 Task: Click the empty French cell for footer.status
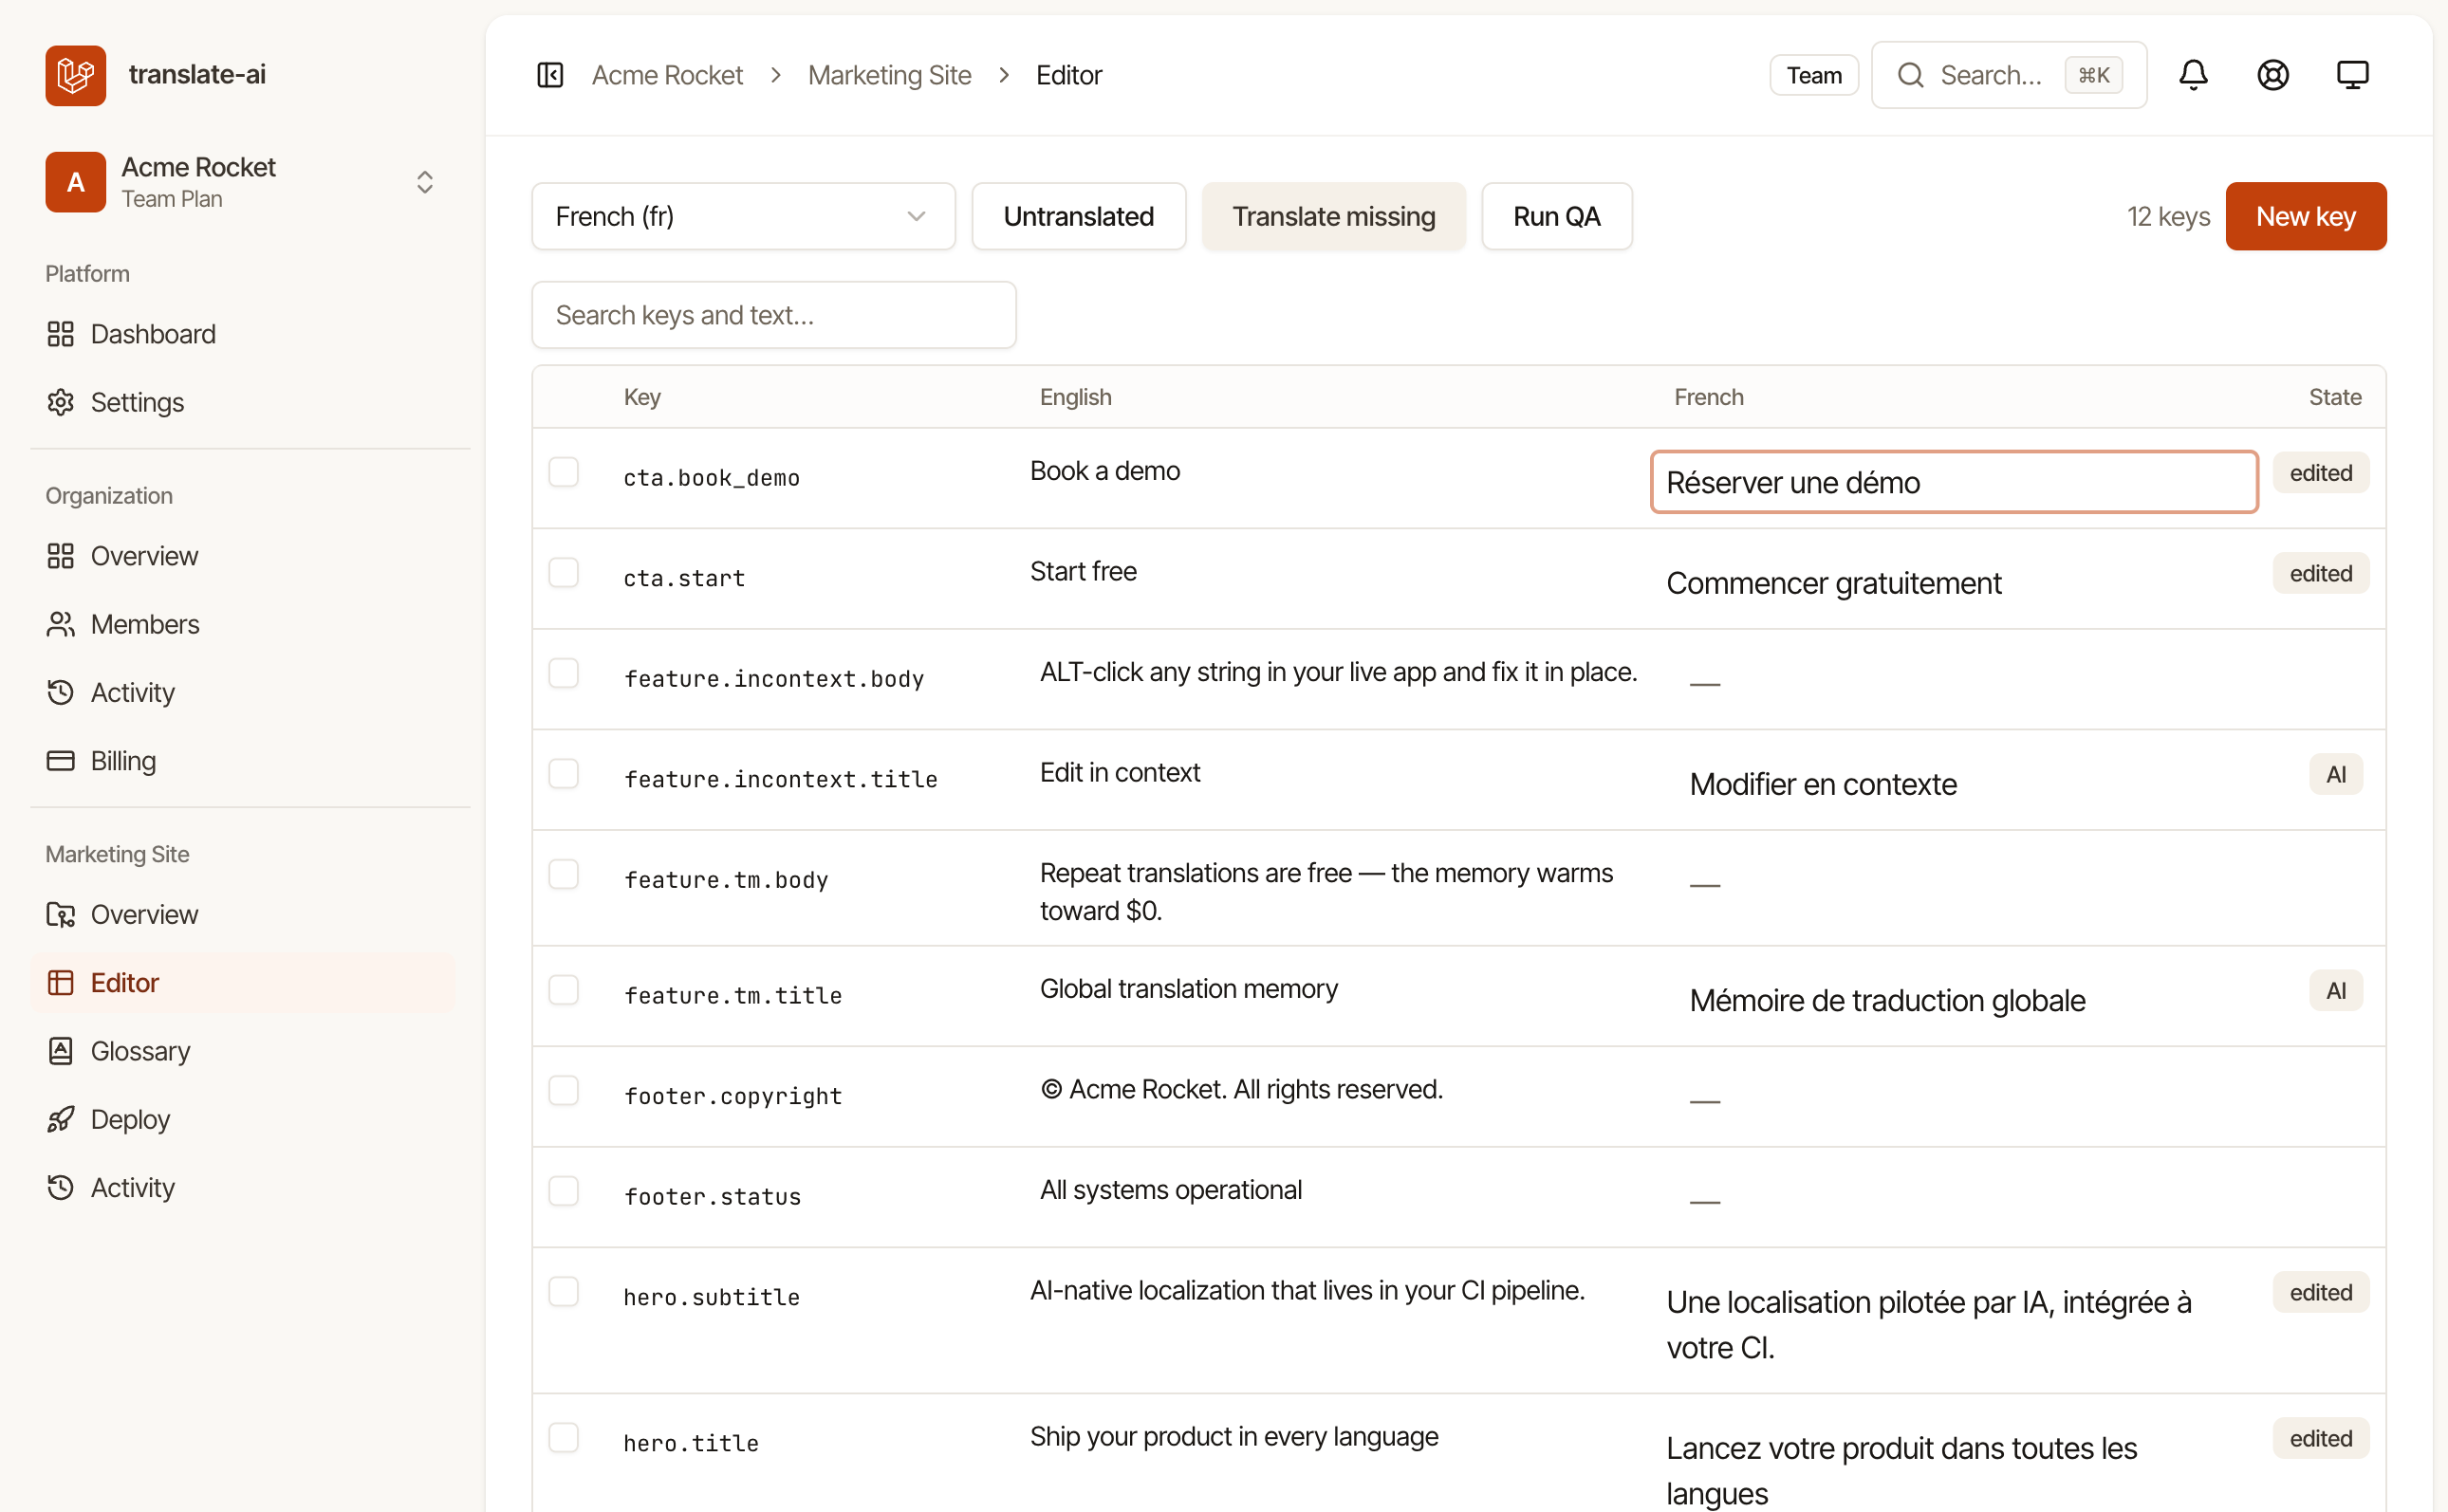pos(1705,1201)
